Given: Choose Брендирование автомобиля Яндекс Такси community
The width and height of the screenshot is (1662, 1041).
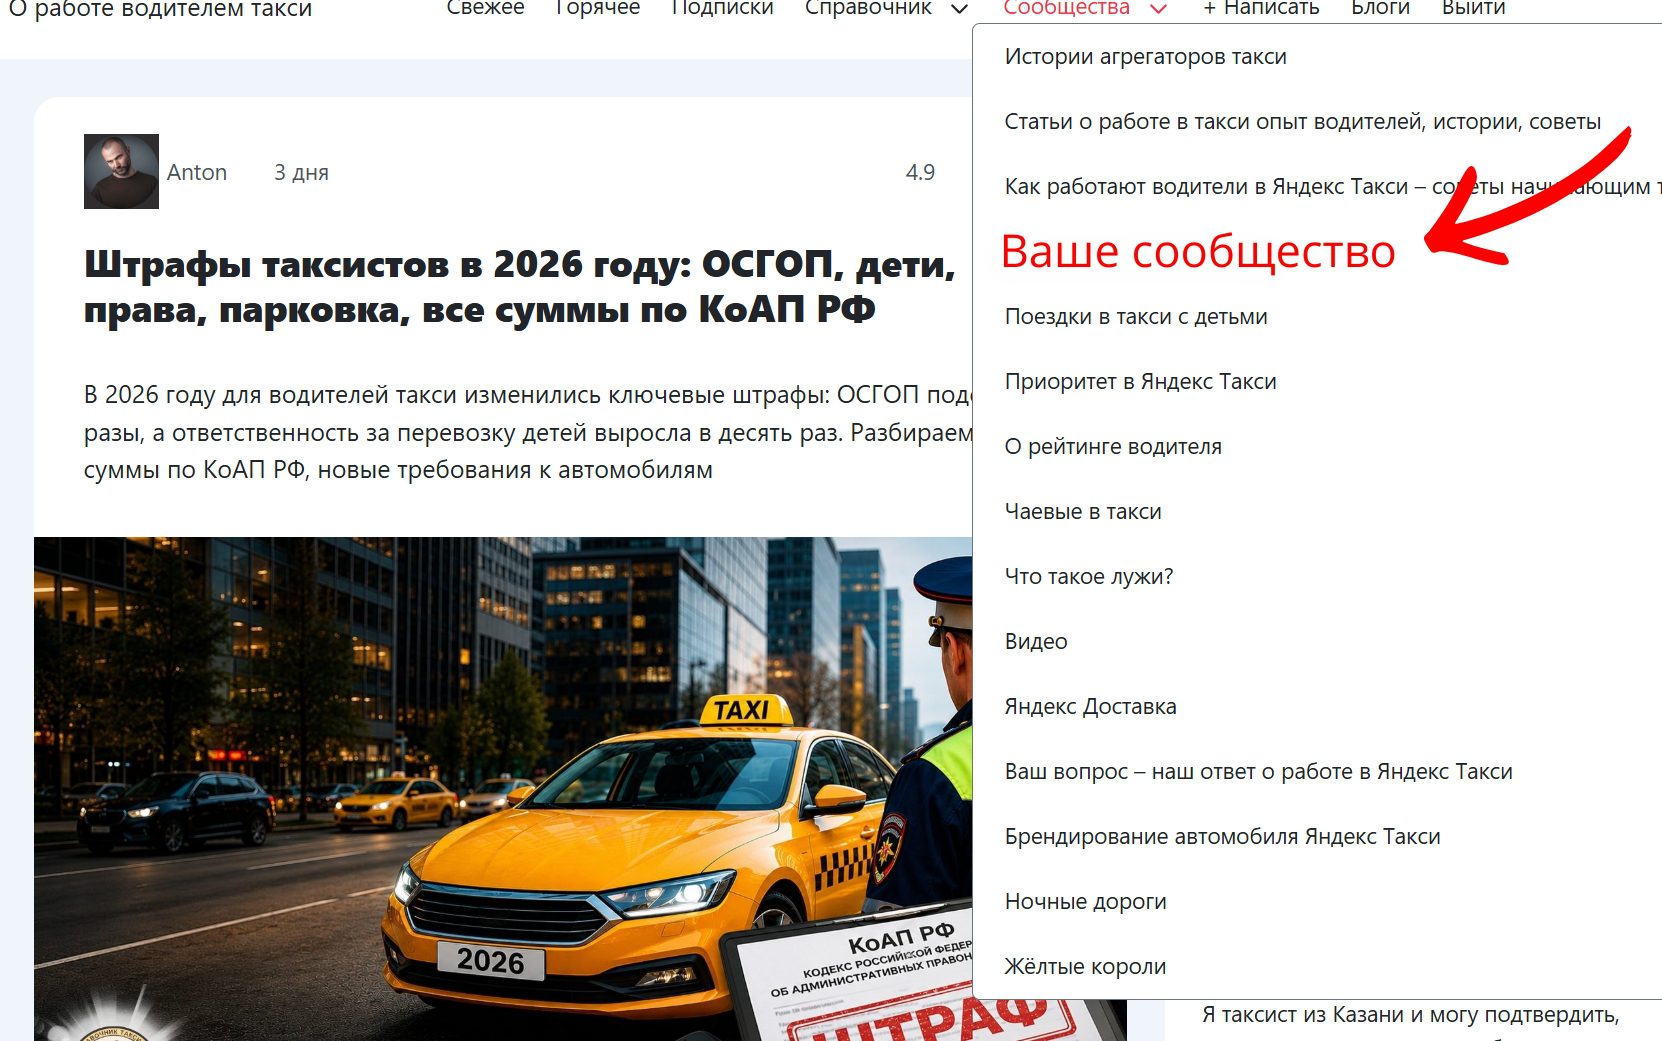Looking at the screenshot, I should pyautogui.click(x=1222, y=837).
